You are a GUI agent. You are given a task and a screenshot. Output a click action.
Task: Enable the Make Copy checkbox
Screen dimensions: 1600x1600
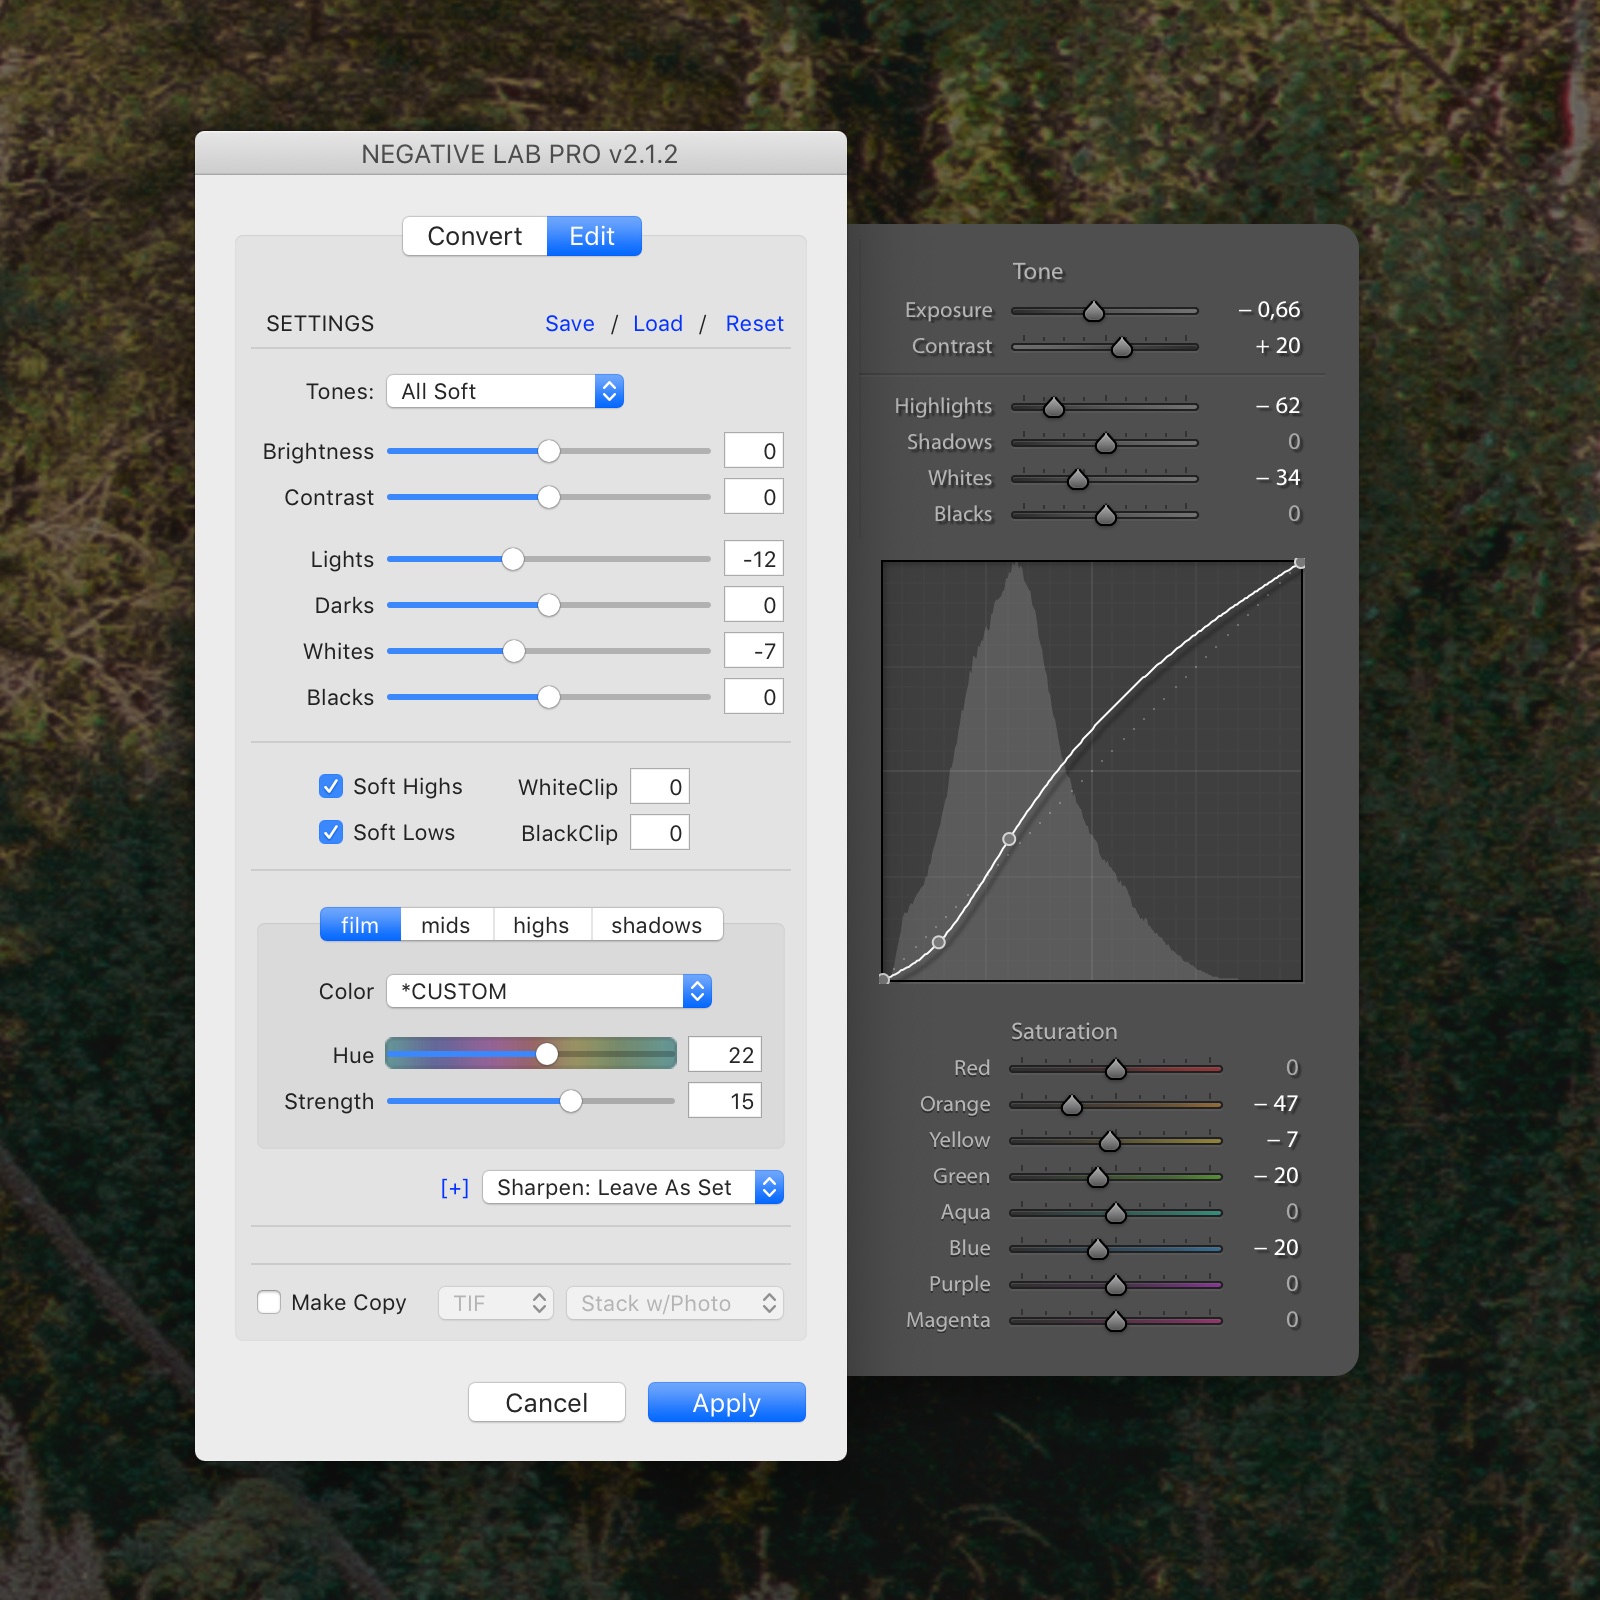(269, 1302)
